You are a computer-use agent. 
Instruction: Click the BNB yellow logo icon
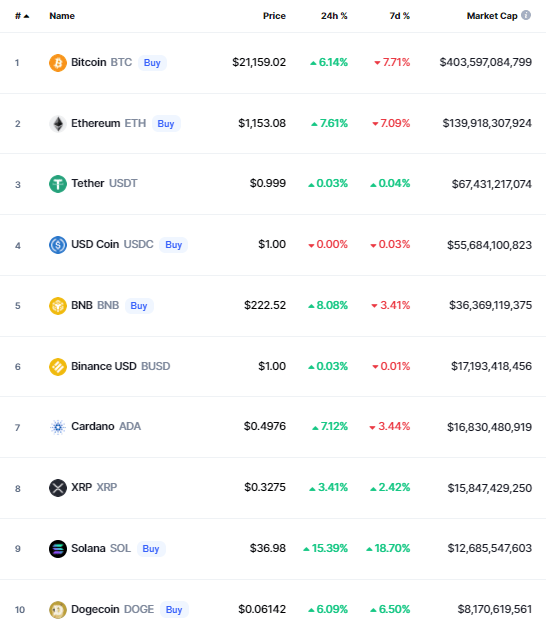[58, 306]
